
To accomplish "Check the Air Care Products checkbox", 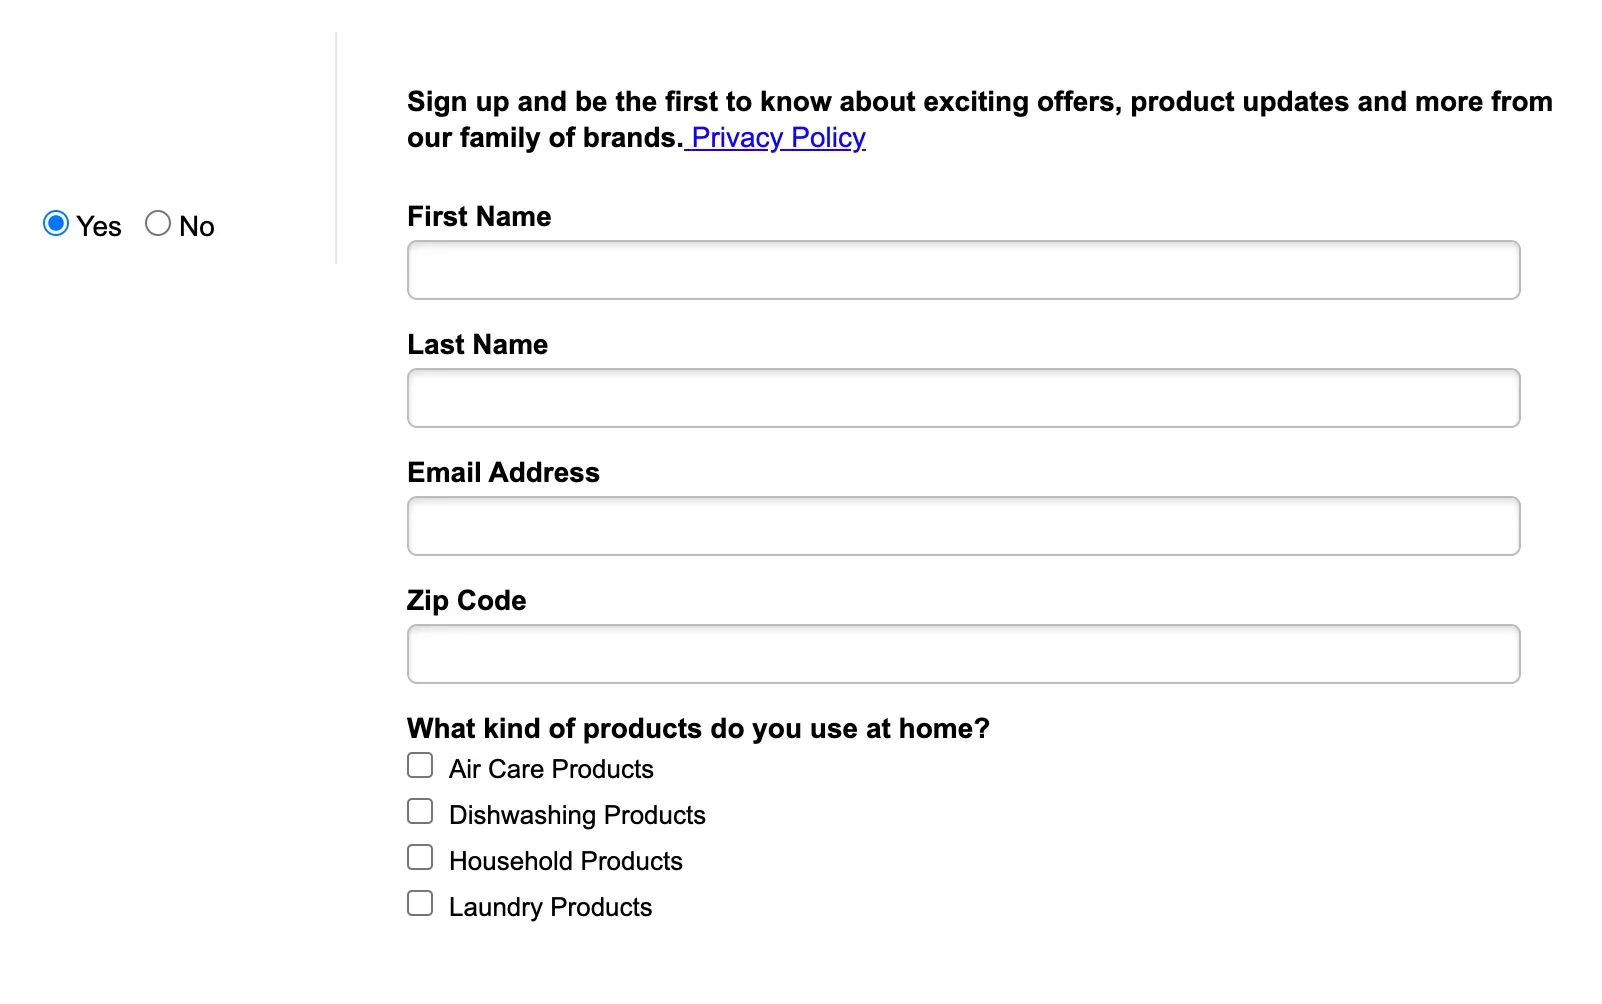I will [x=419, y=764].
